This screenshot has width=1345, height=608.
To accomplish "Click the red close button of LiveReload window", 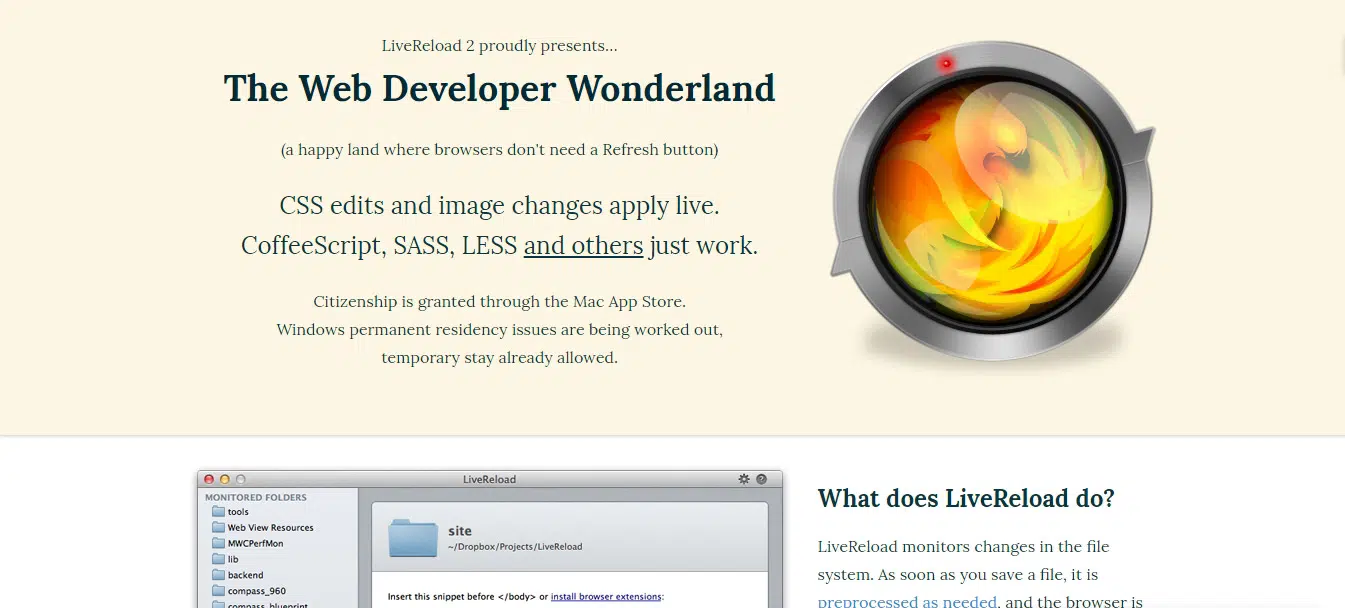I will pyautogui.click(x=209, y=480).
